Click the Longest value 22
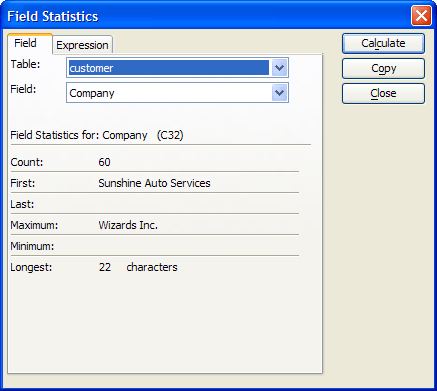Screen dimensions: 437x391 tap(105, 267)
